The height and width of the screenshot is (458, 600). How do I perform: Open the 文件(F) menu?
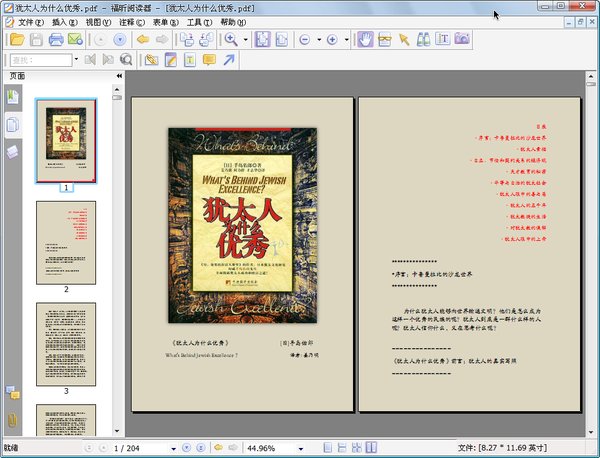31,21
